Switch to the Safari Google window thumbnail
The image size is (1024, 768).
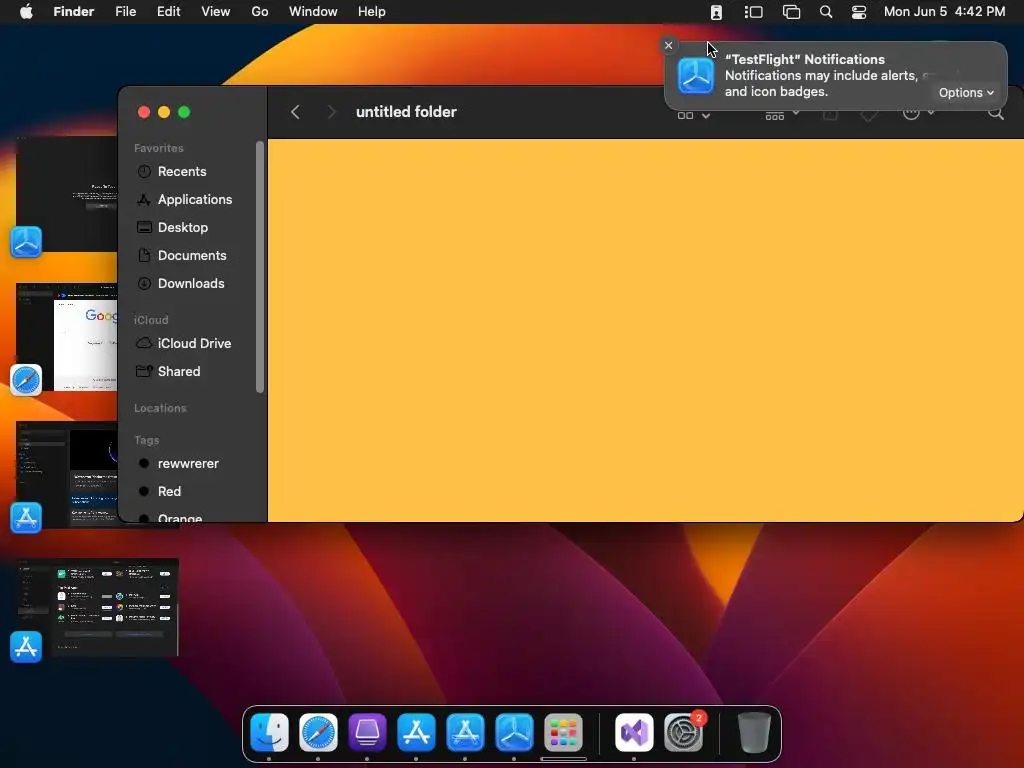[x=67, y=337]
